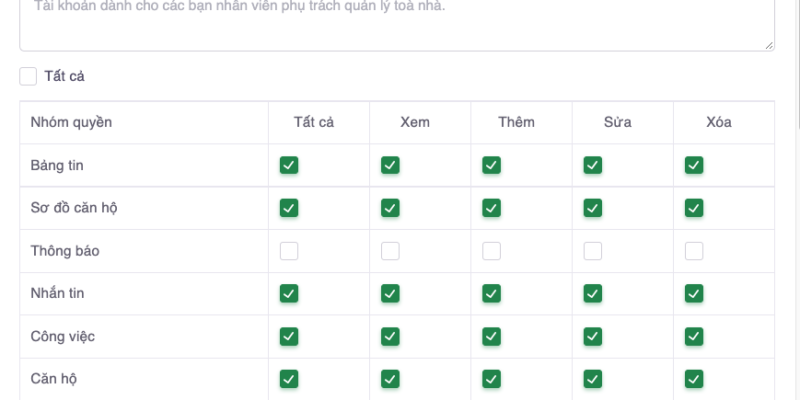Viewport: 800px width, 400px height.
Task: Uncheck "Thêm" permission for Sơ đồ căn hộ
Action: 491,208
